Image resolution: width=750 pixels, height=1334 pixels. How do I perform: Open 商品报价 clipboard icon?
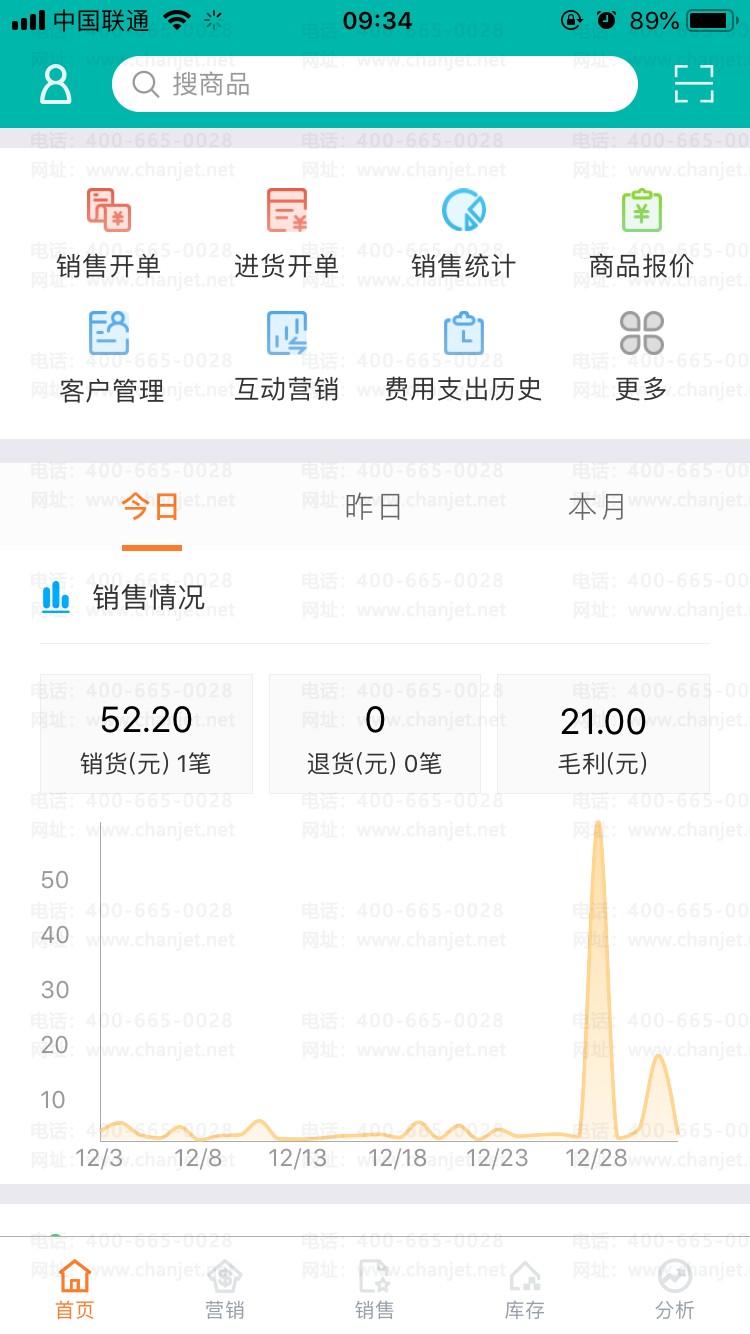pos(641,210)
